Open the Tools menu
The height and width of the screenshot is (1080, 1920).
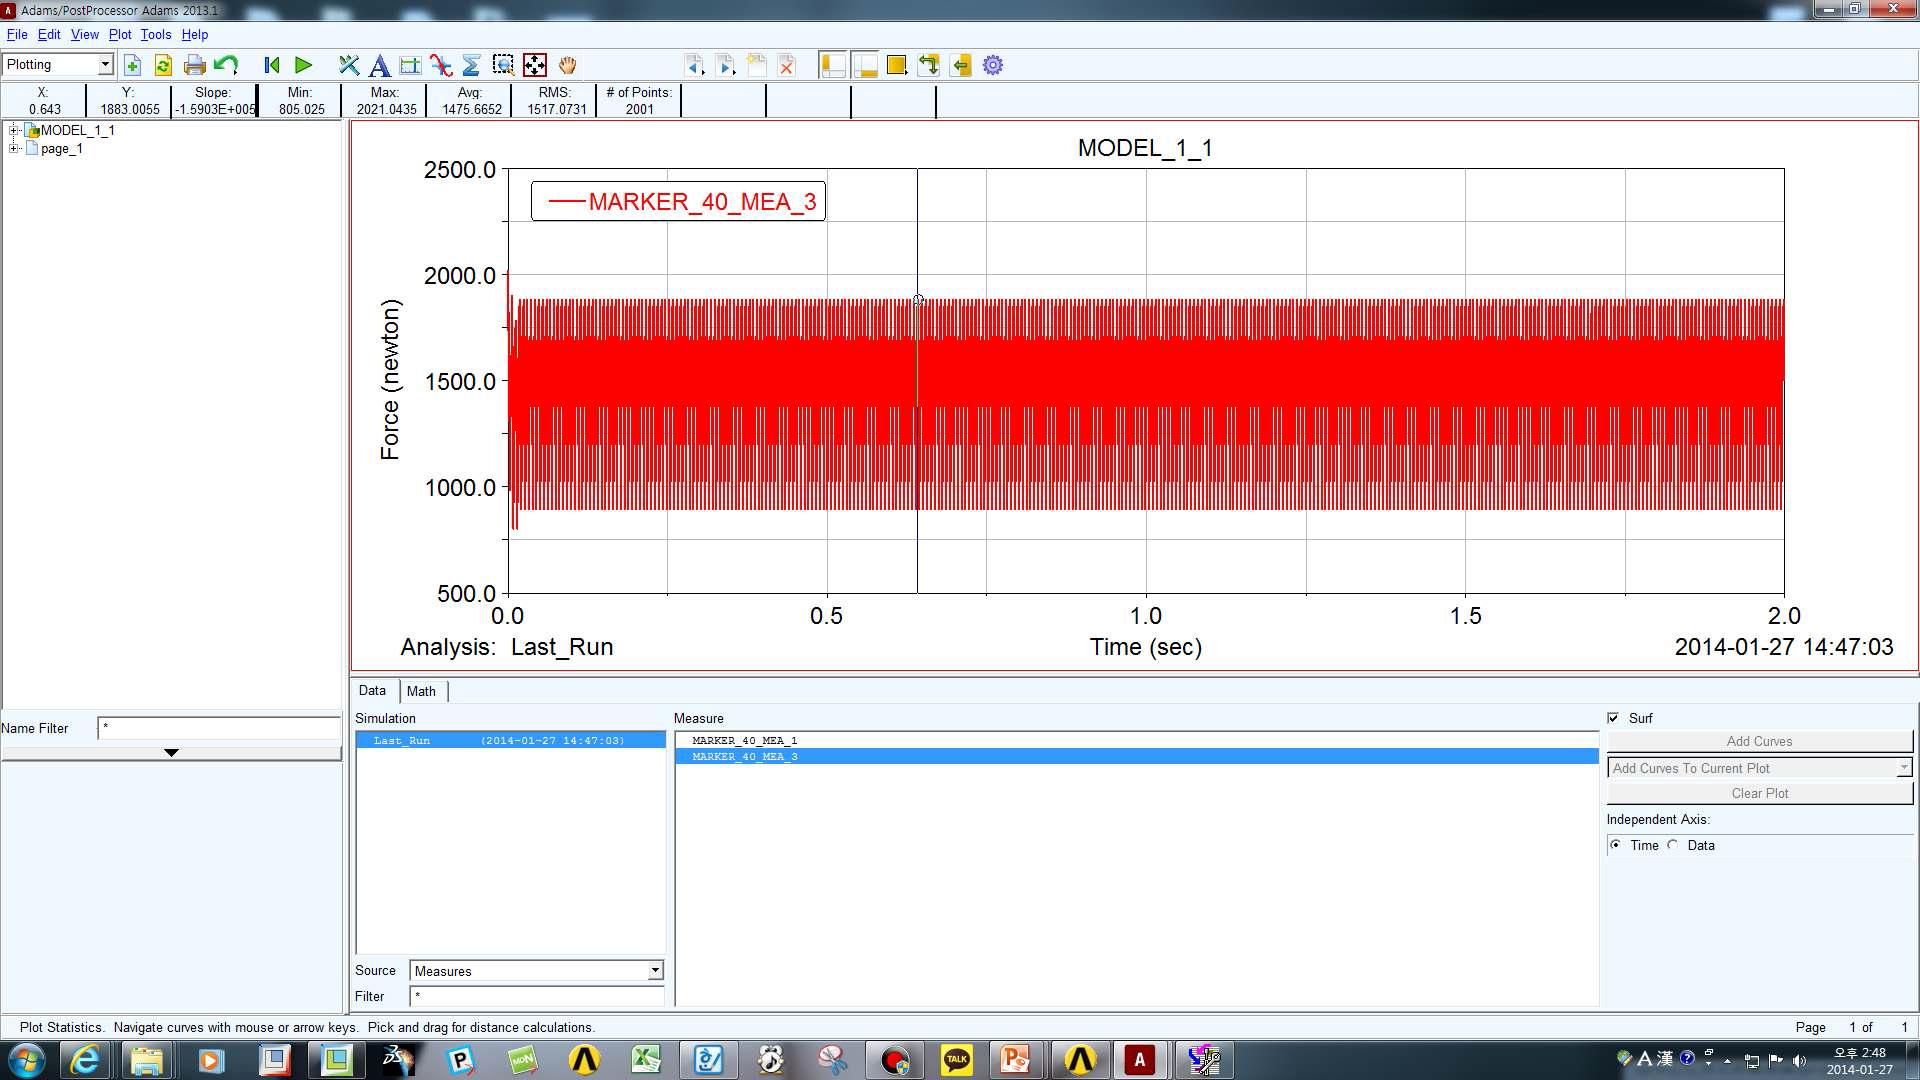[x=156, y=34]
